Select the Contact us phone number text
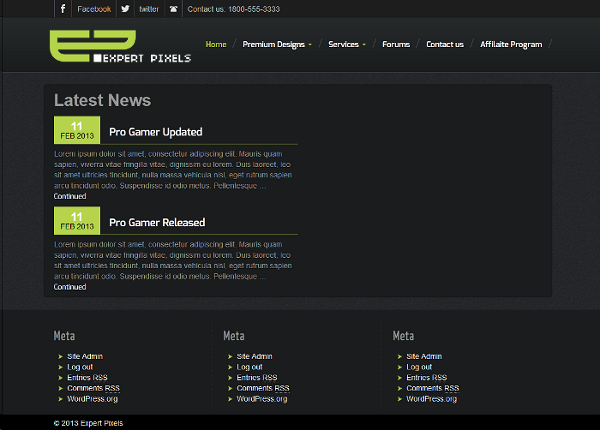Viewport: 600px width, 430px height. click(x=233, y=9)
